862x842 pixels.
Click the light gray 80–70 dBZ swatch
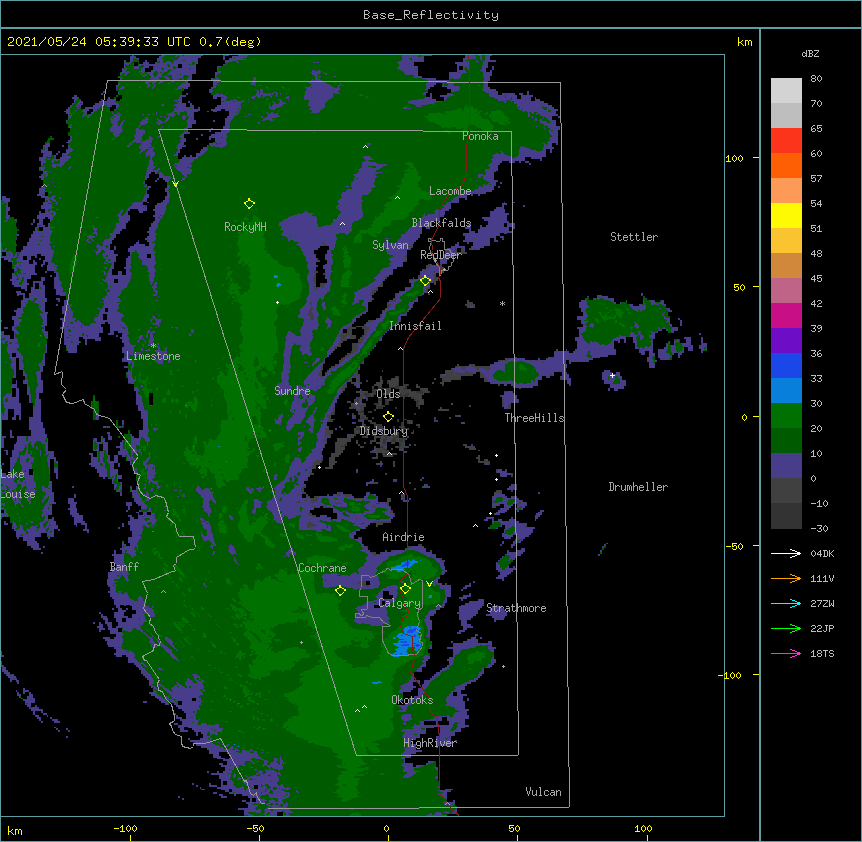coord(786,91)
